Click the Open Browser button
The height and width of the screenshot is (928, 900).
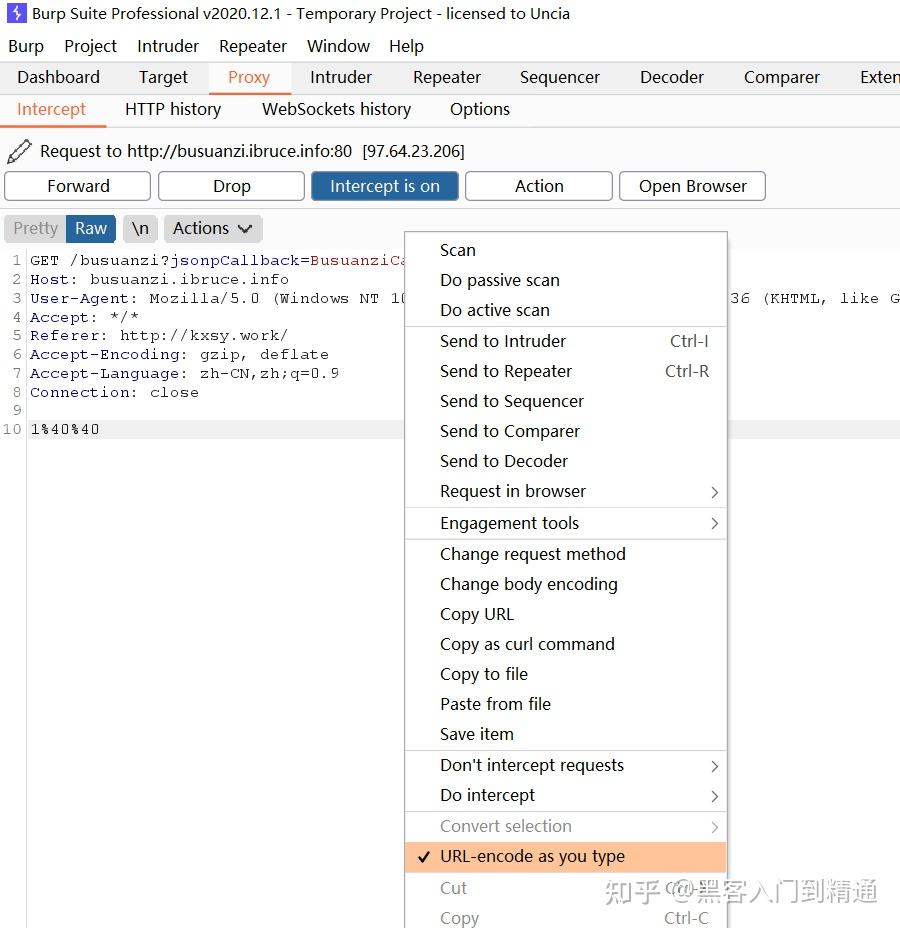pyautogui.click(x=692, y=186)
